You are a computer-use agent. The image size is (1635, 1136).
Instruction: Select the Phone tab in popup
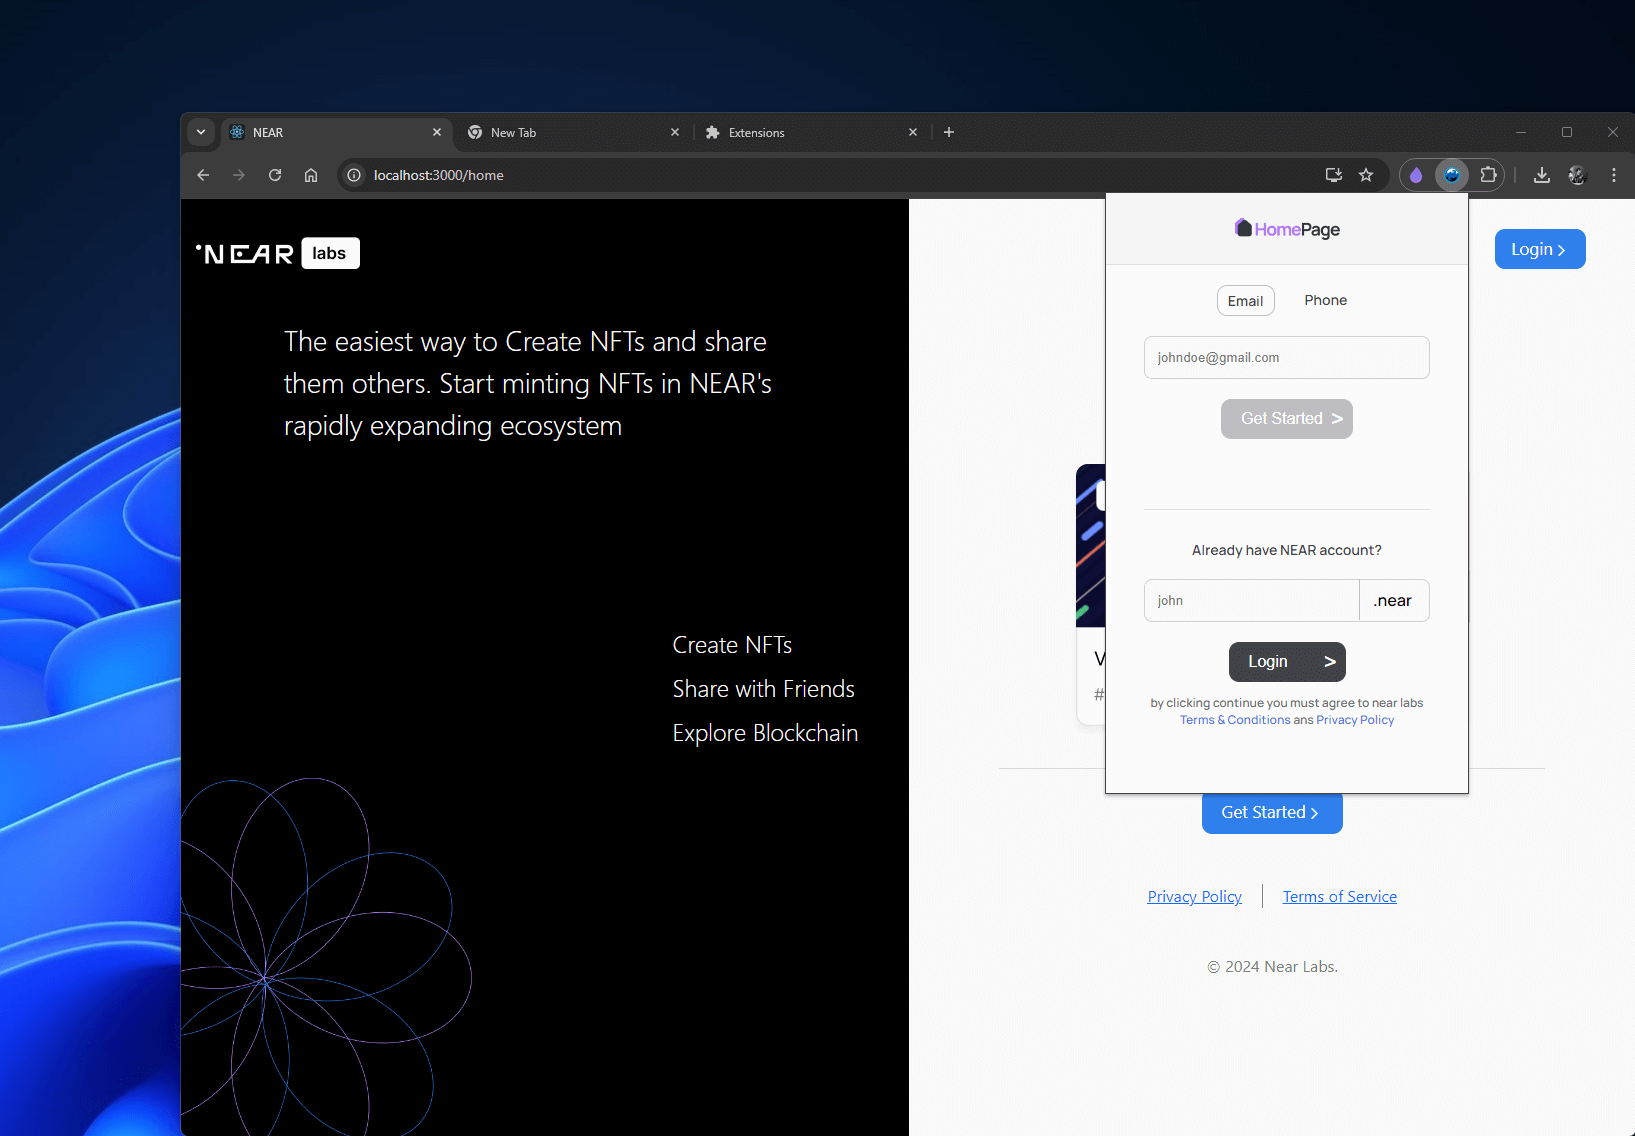[x=1326, y=300]
